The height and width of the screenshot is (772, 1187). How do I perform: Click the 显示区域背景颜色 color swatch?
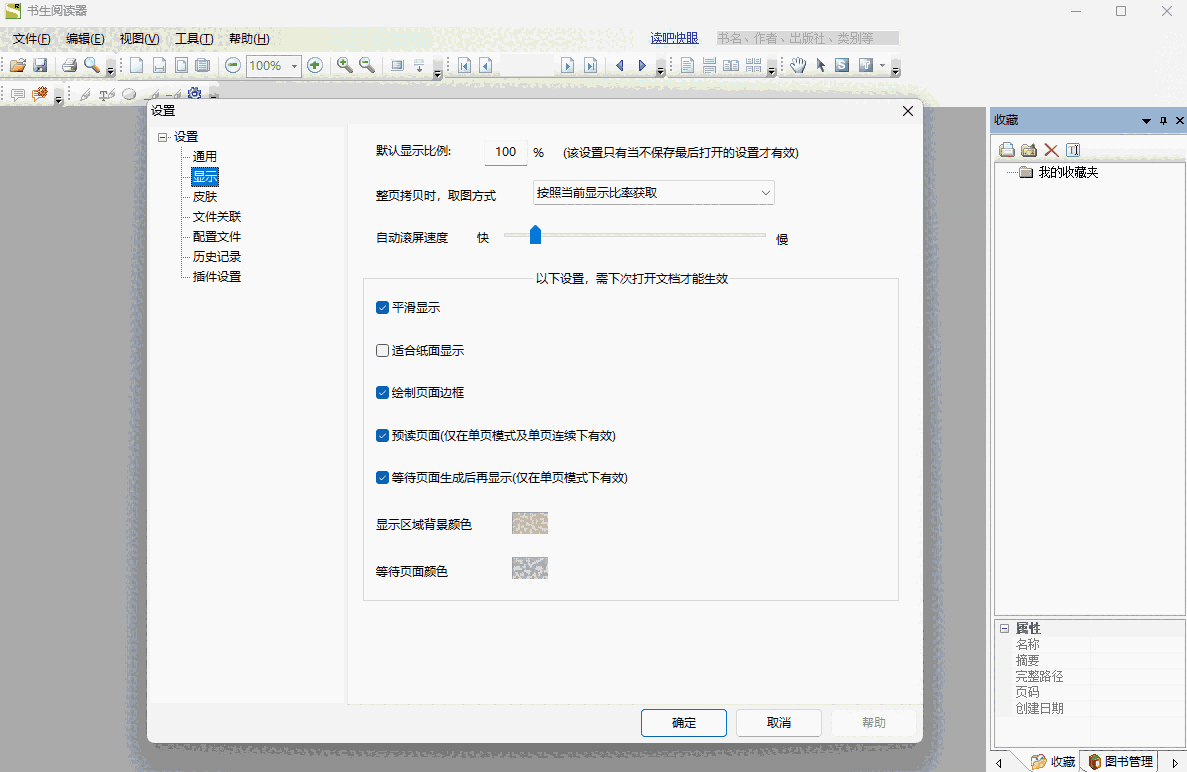pyautogui.click(x=529, y=522)
